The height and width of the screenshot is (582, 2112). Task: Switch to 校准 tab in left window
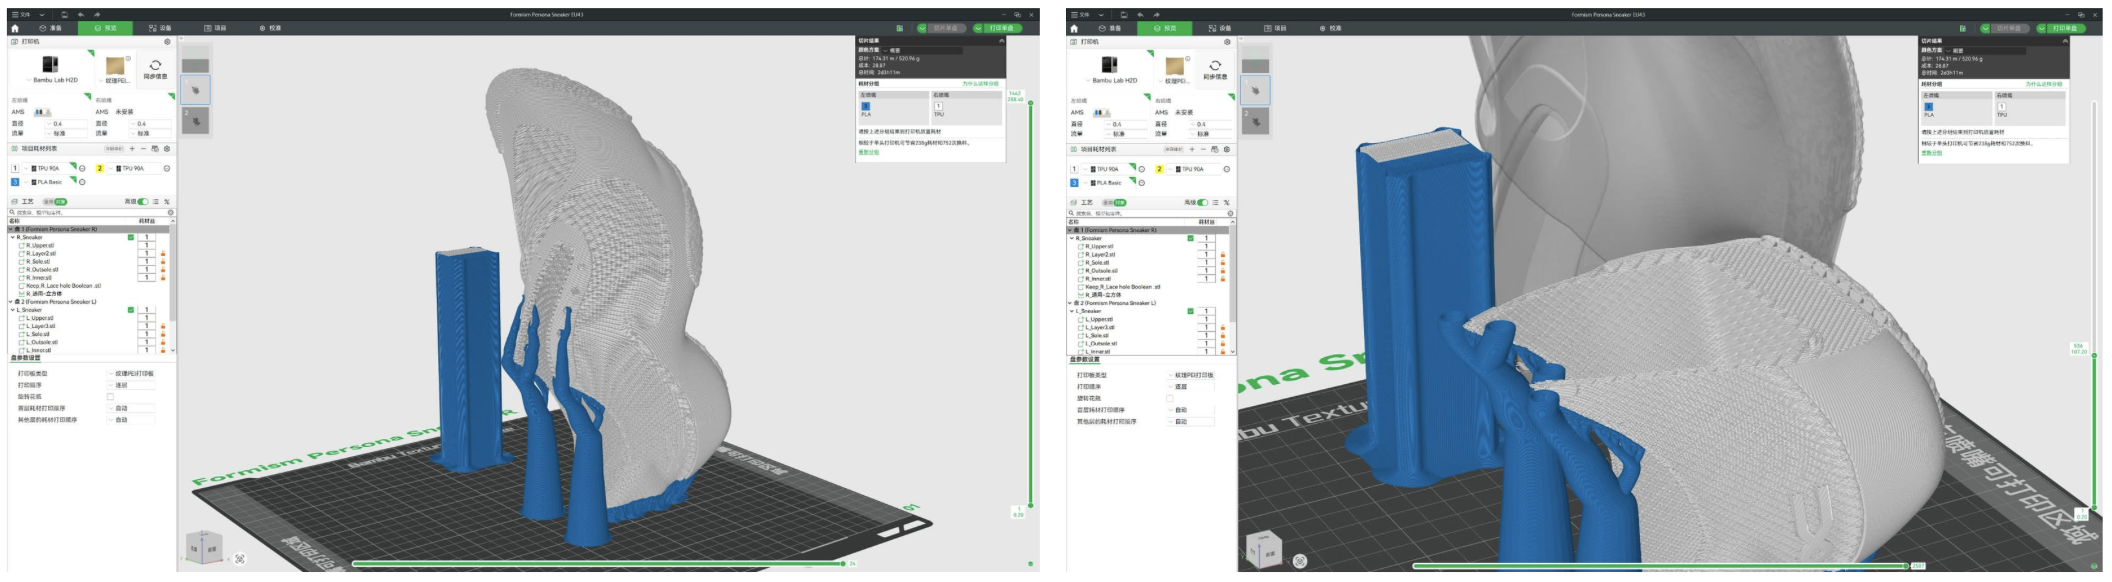(x=270, y=28)
